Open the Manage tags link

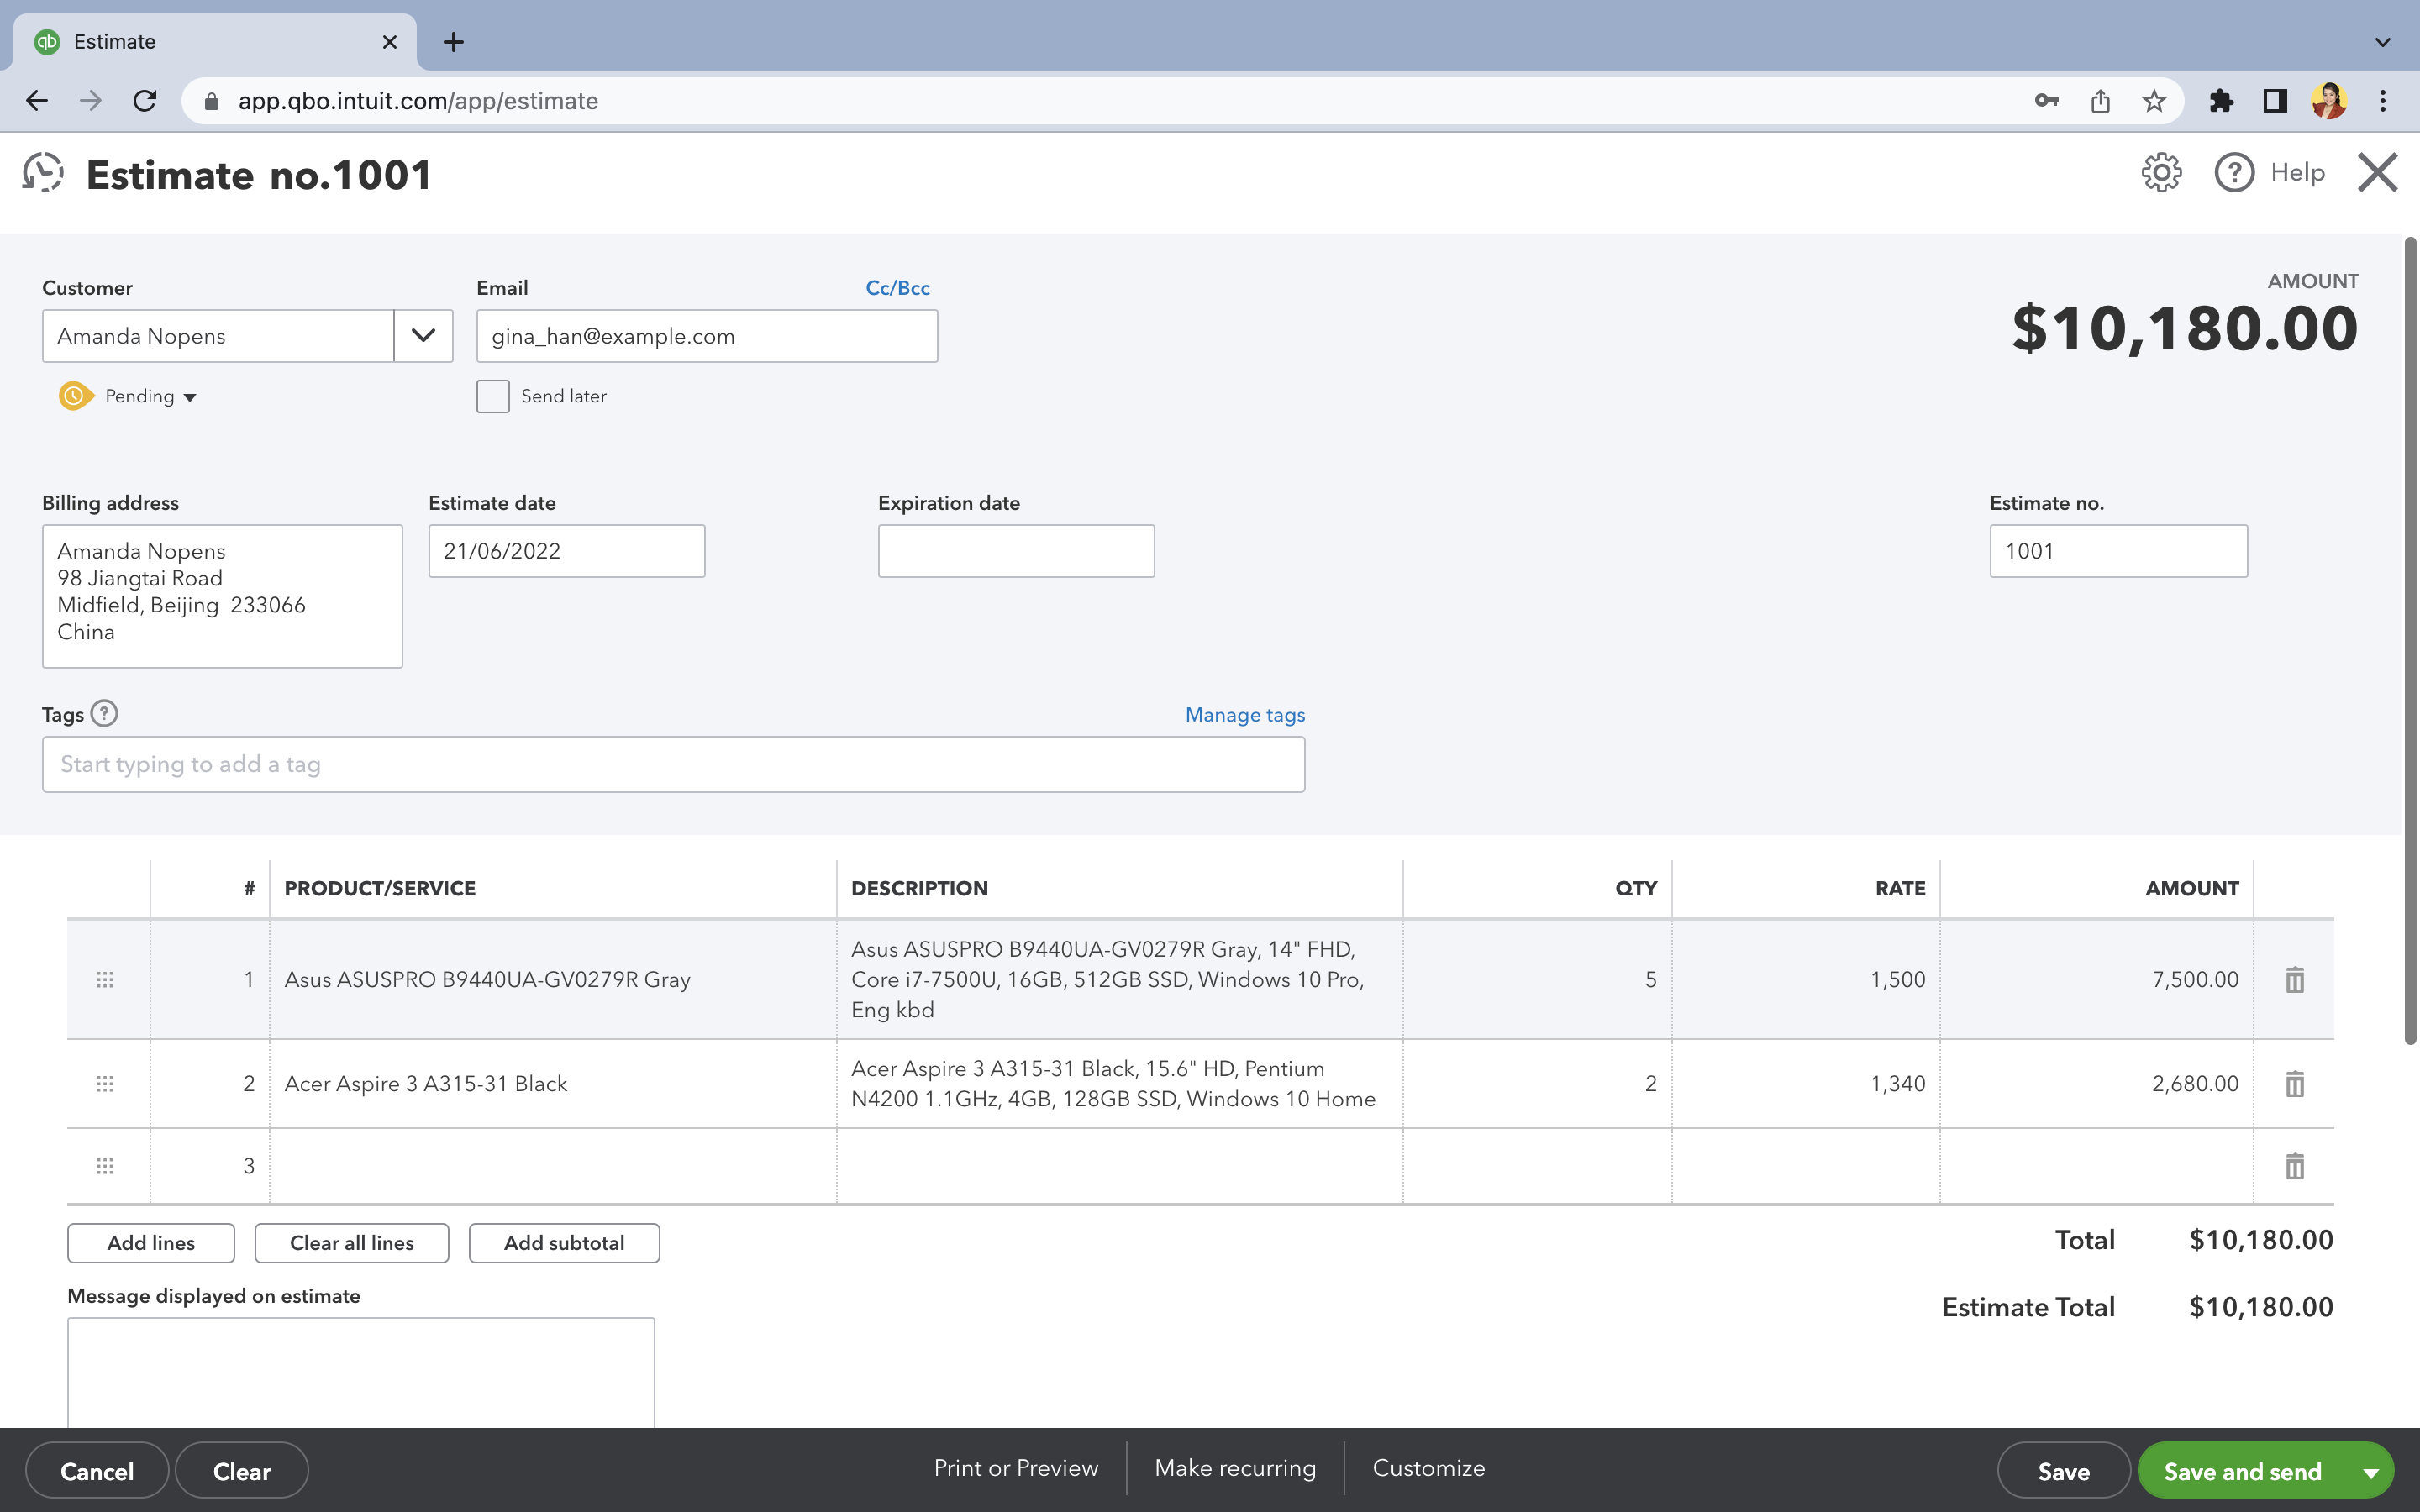coord(1245,715)
